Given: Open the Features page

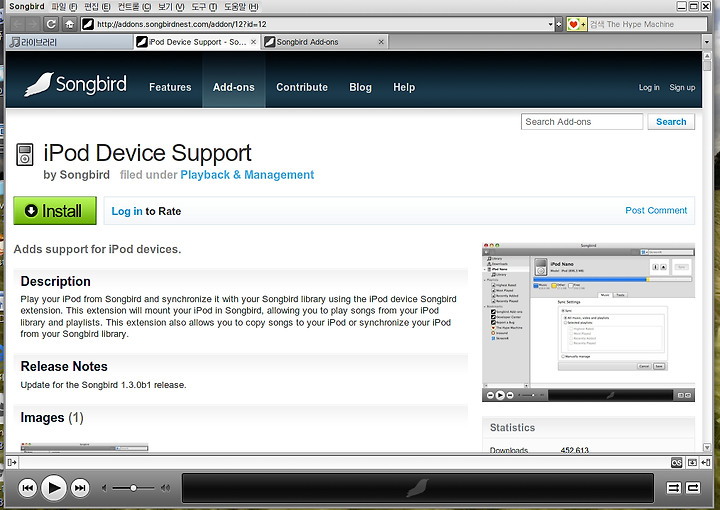Looking at the screenshot, I should click(170, 87).
